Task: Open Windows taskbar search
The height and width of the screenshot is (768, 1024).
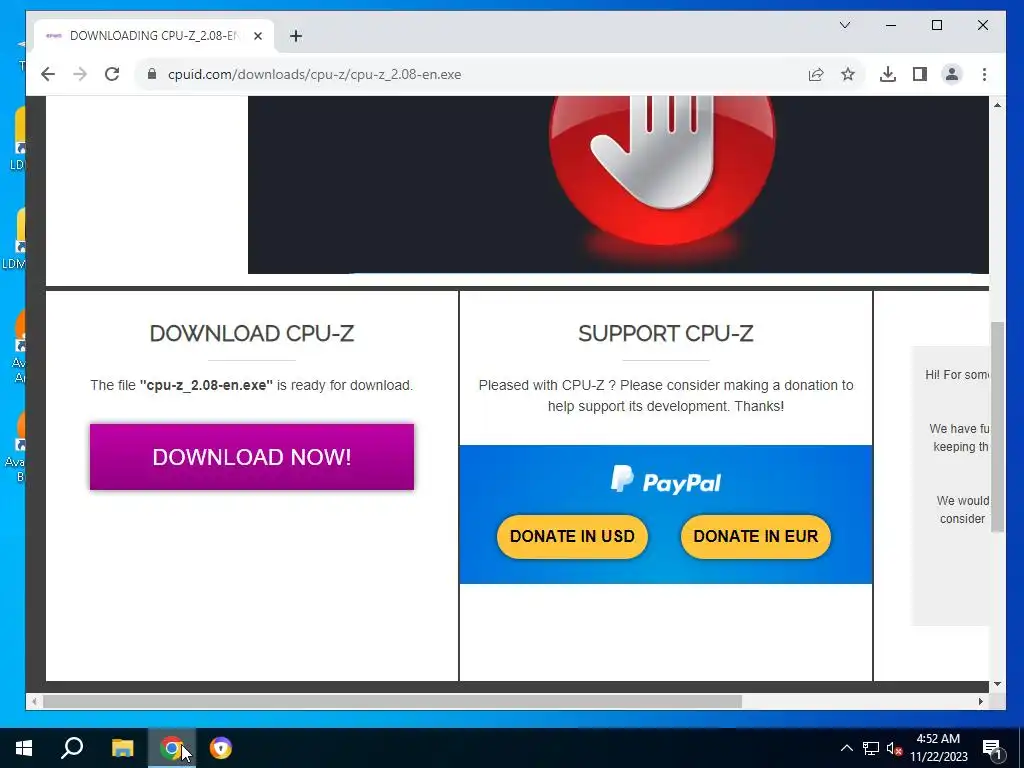Action: coord(72,748)
